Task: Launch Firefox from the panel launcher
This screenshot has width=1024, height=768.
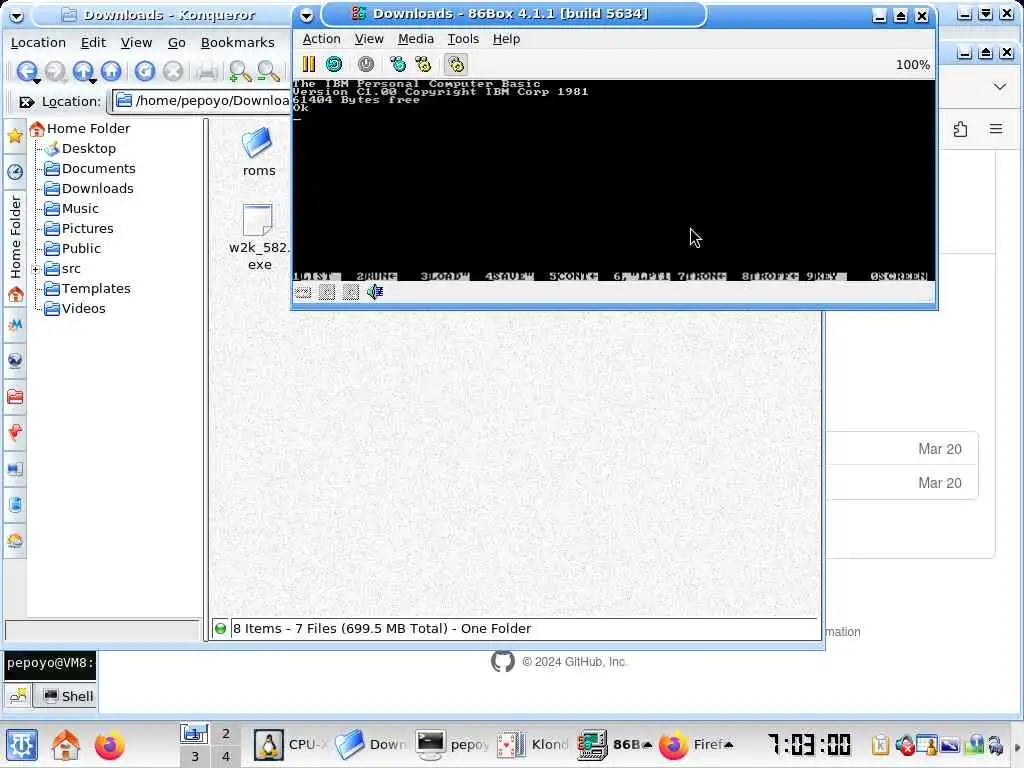Action: (x=109, y=745)
